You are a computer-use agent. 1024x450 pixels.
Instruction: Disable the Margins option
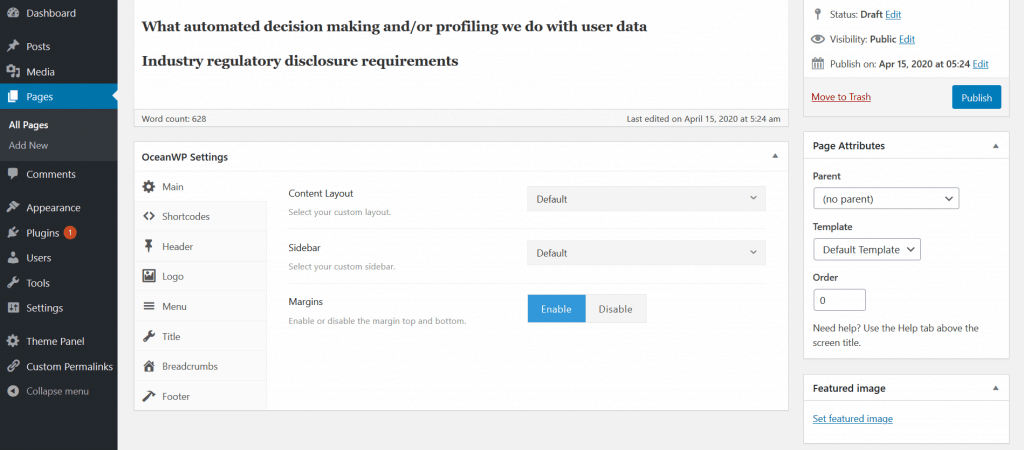(x=615, y=309)
